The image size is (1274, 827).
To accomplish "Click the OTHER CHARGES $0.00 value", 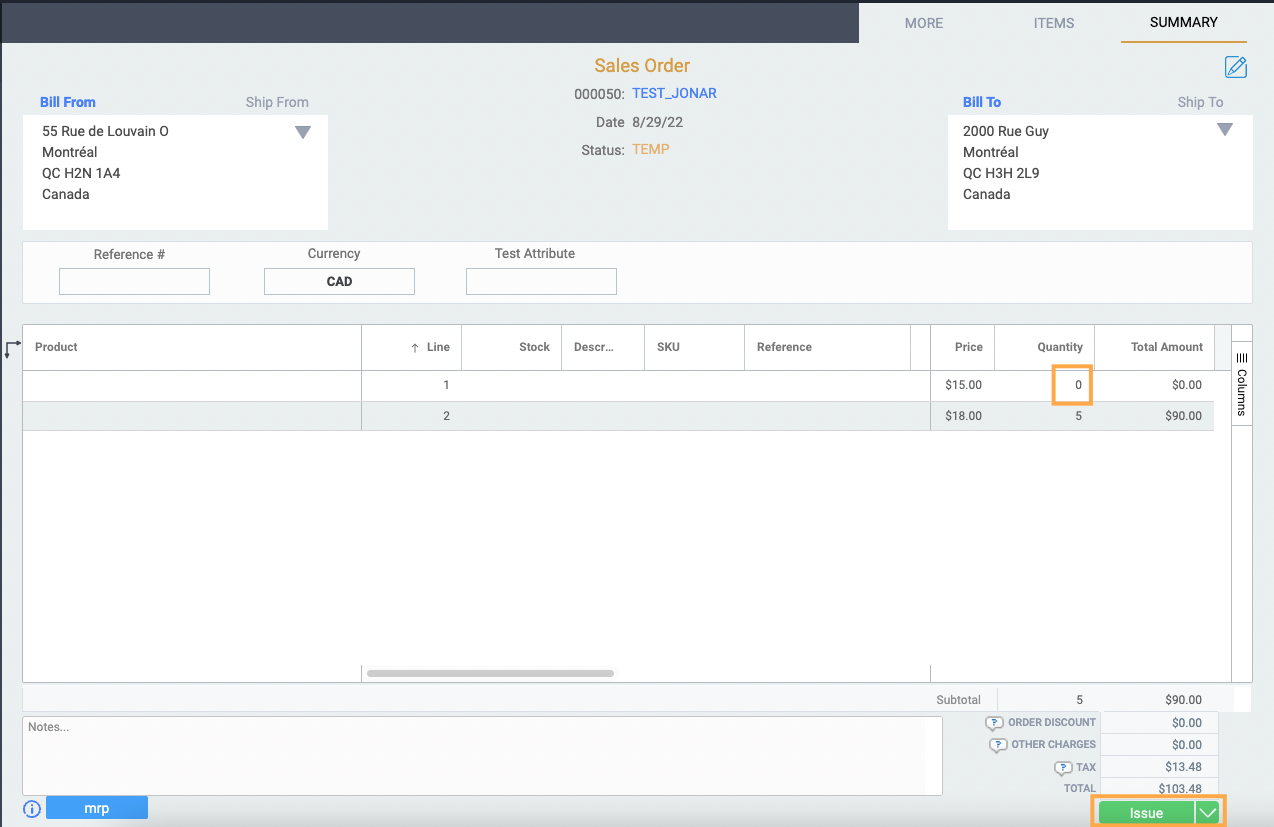I will [x=1160, y=745].
